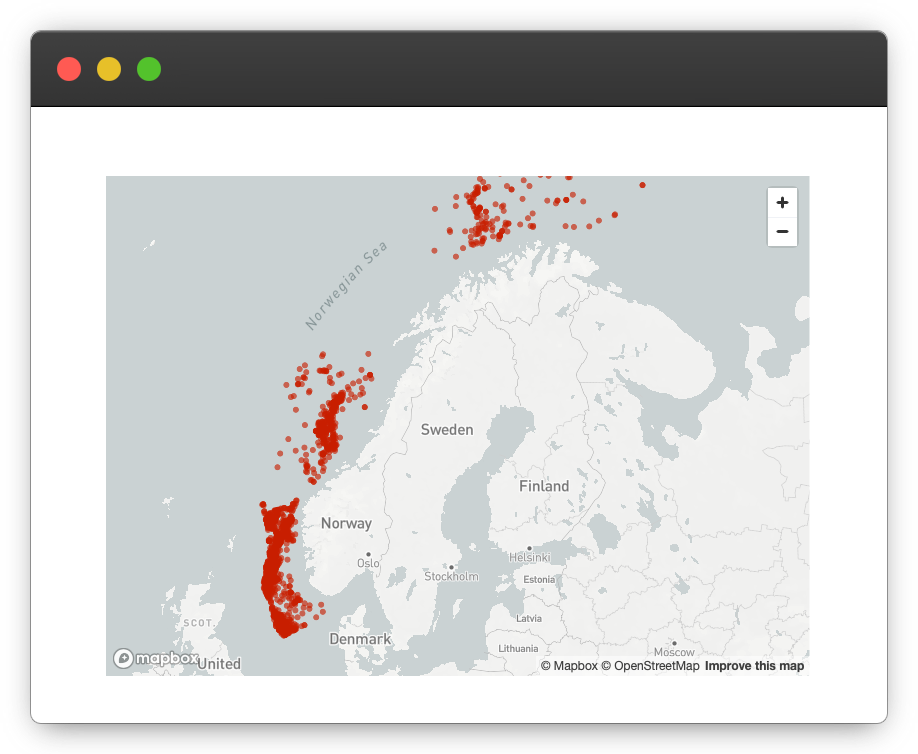Click the Oslo city marker
918x754 pixels.
368,554
